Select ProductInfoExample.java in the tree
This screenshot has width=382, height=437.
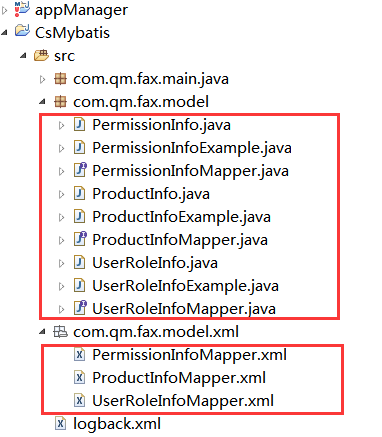pos(182,217)
